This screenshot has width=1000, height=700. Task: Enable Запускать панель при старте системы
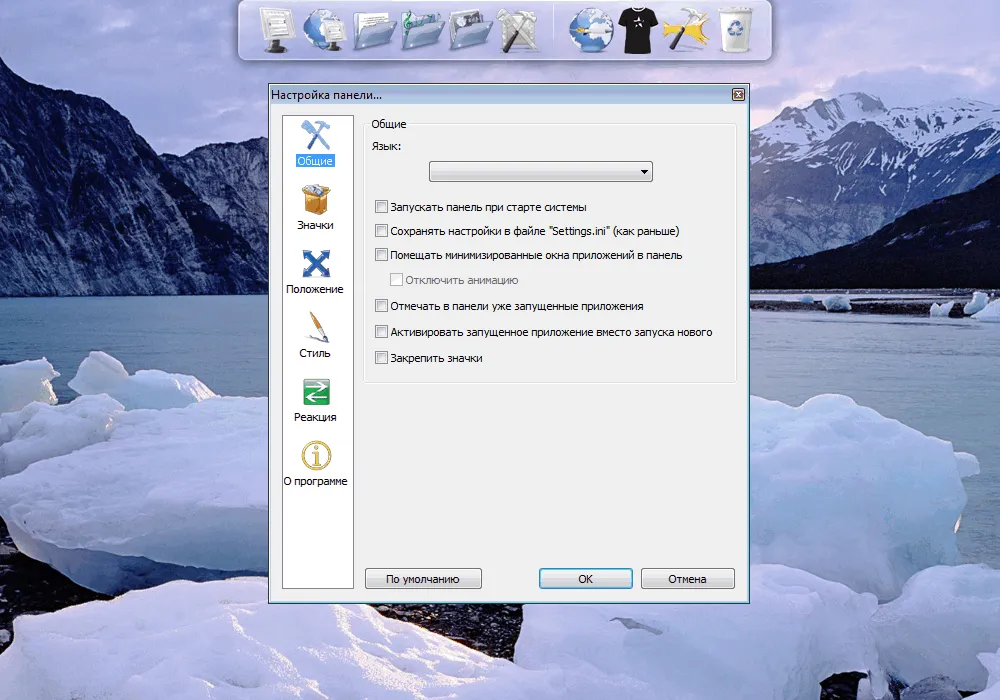pyautogui.click(x=381, y=207)
